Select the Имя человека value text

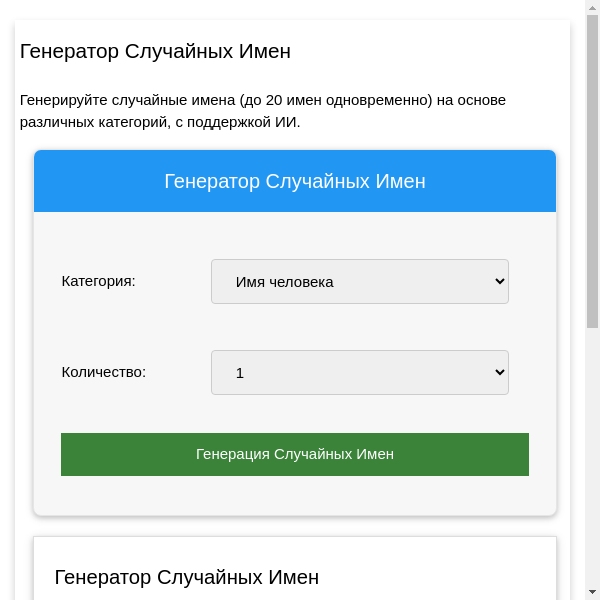click(x=284, y=282)
